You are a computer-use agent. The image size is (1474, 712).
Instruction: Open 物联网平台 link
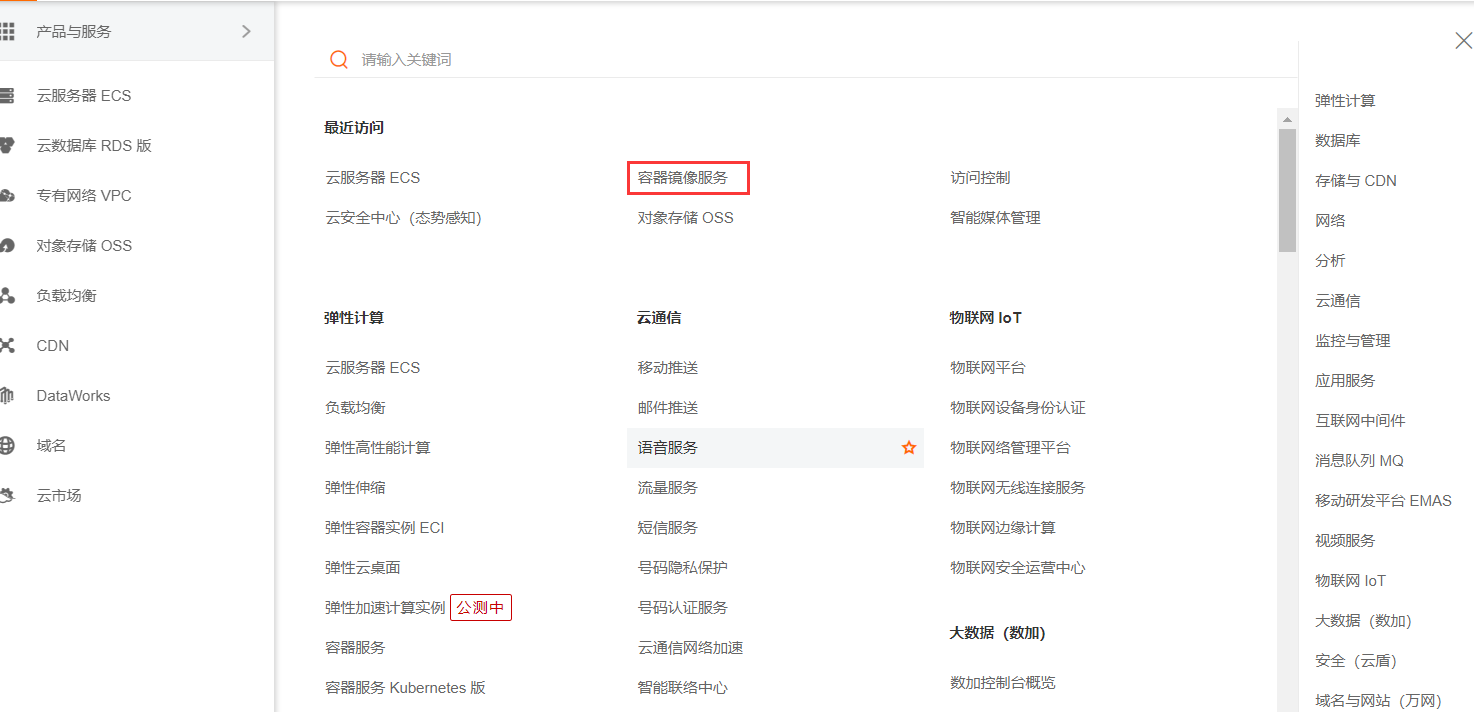pyautogui.click(x=988, y=368)
